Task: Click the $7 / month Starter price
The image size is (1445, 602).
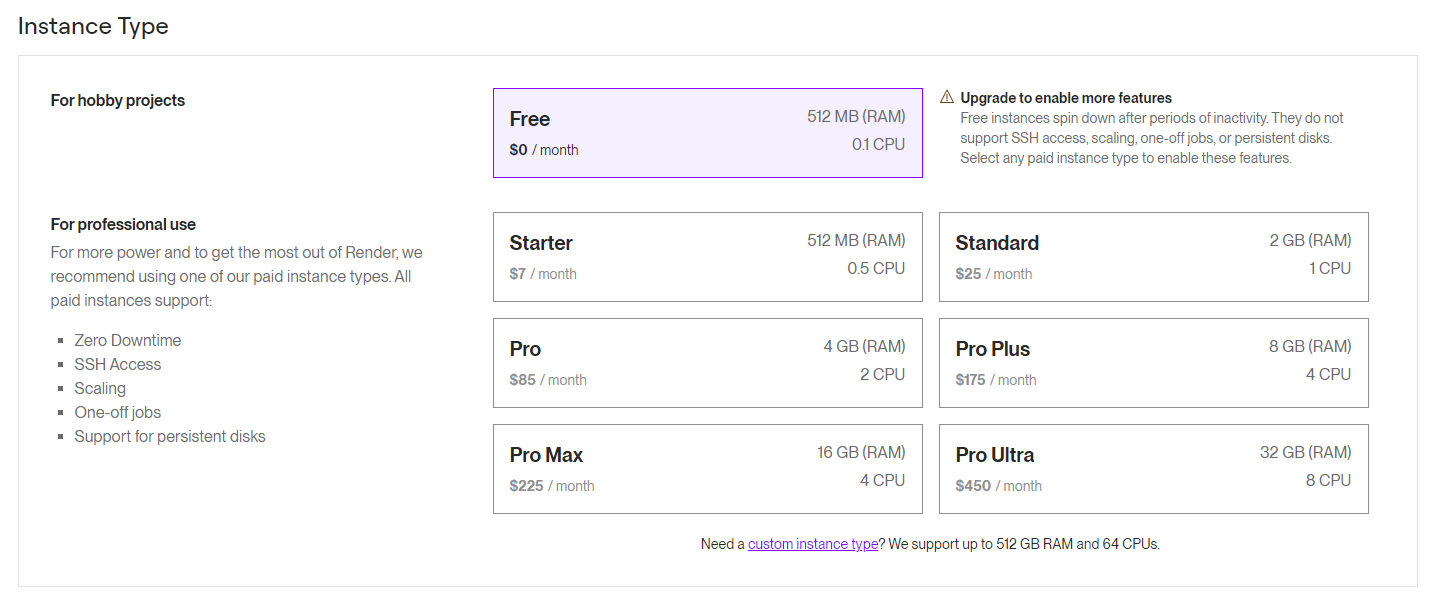Action: (x=543, y=274)
